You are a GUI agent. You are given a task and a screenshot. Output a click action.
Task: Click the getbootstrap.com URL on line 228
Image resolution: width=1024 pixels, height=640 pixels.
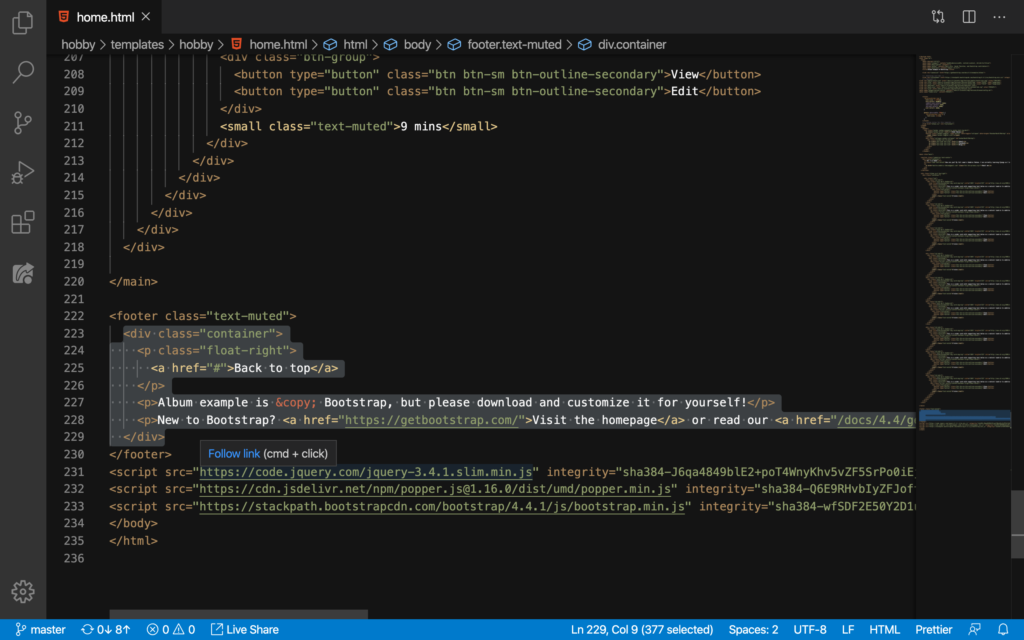[x=431, y=420]
